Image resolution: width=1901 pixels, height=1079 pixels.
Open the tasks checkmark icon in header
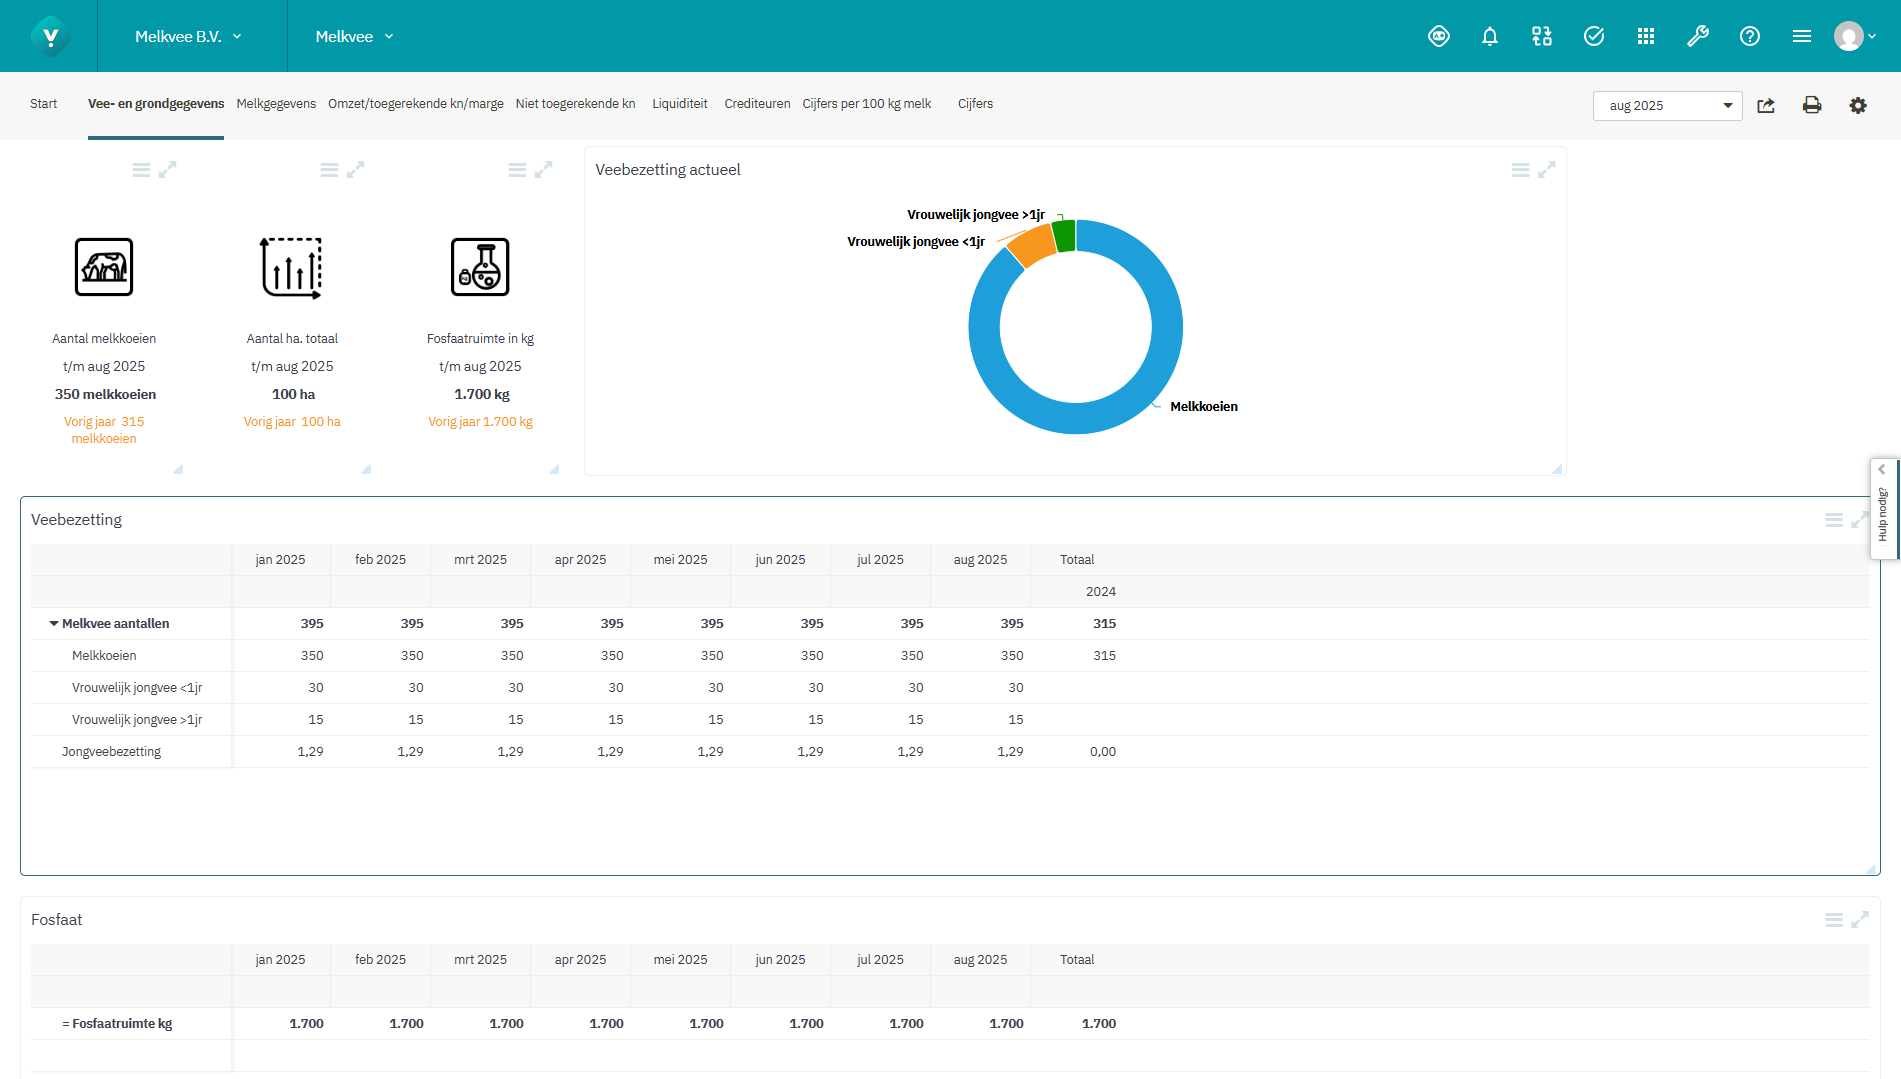[x=1593, y=36]
